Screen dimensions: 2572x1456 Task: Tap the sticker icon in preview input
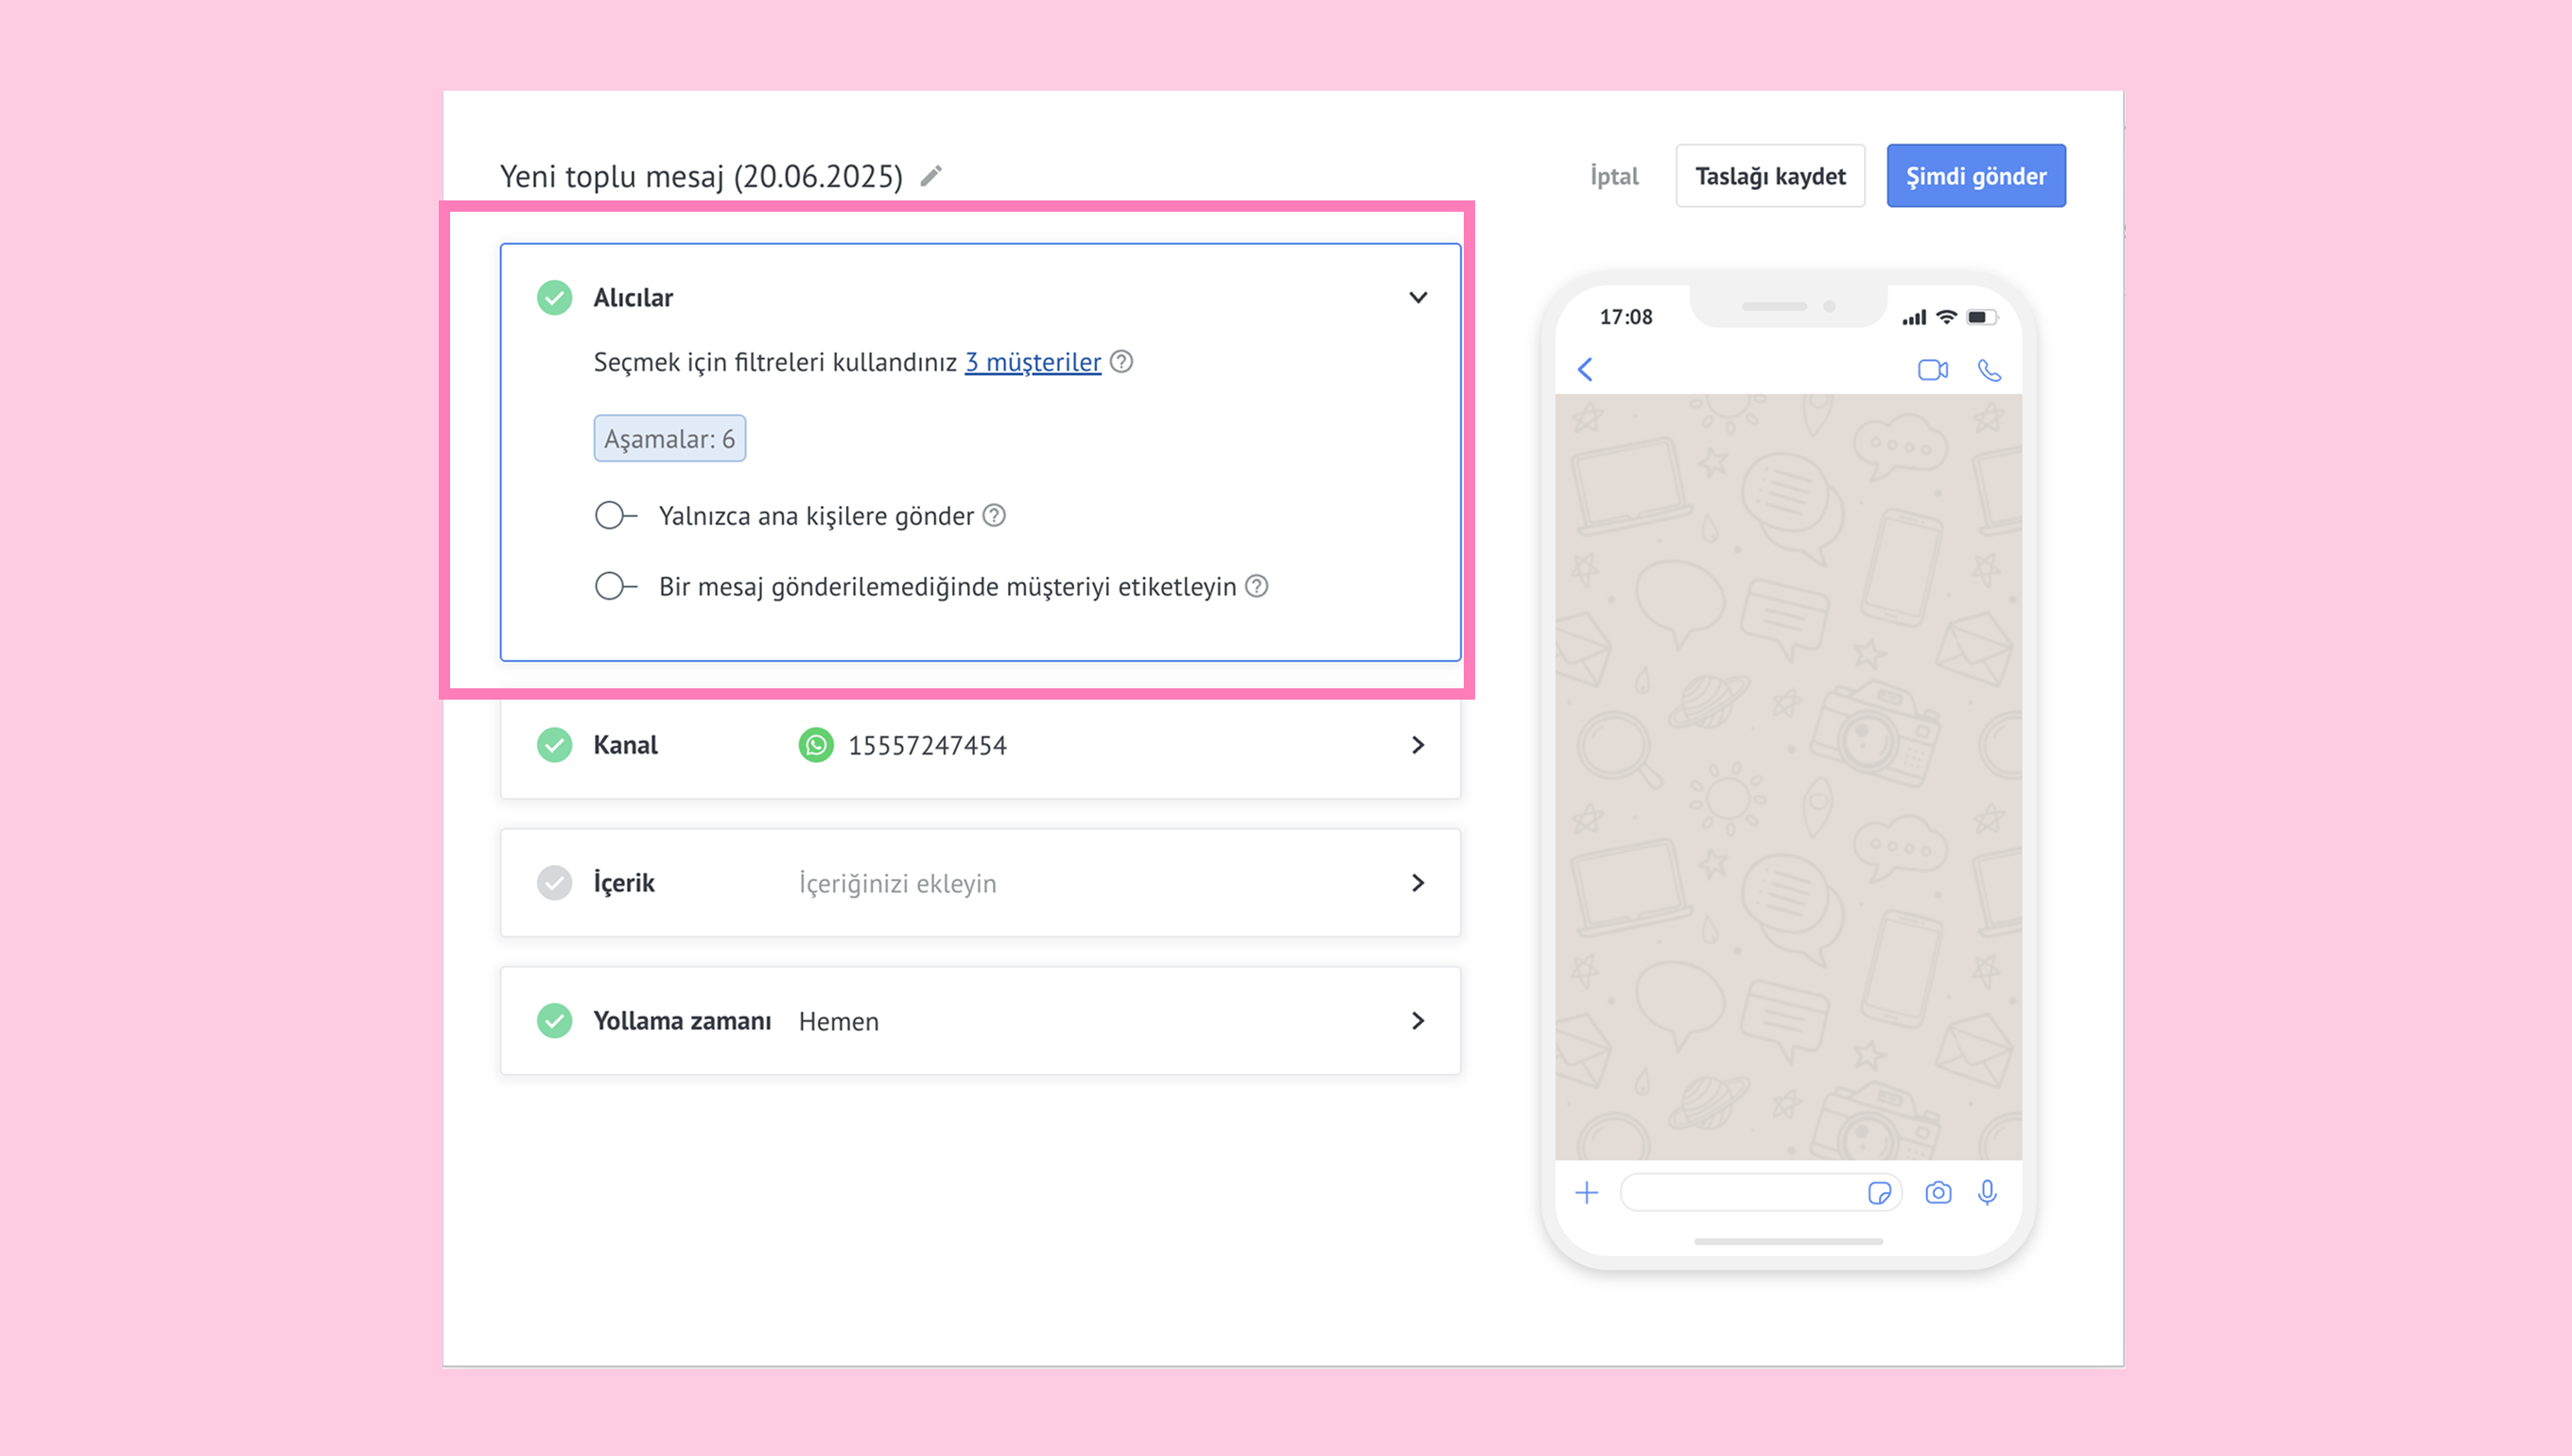1879,1193
